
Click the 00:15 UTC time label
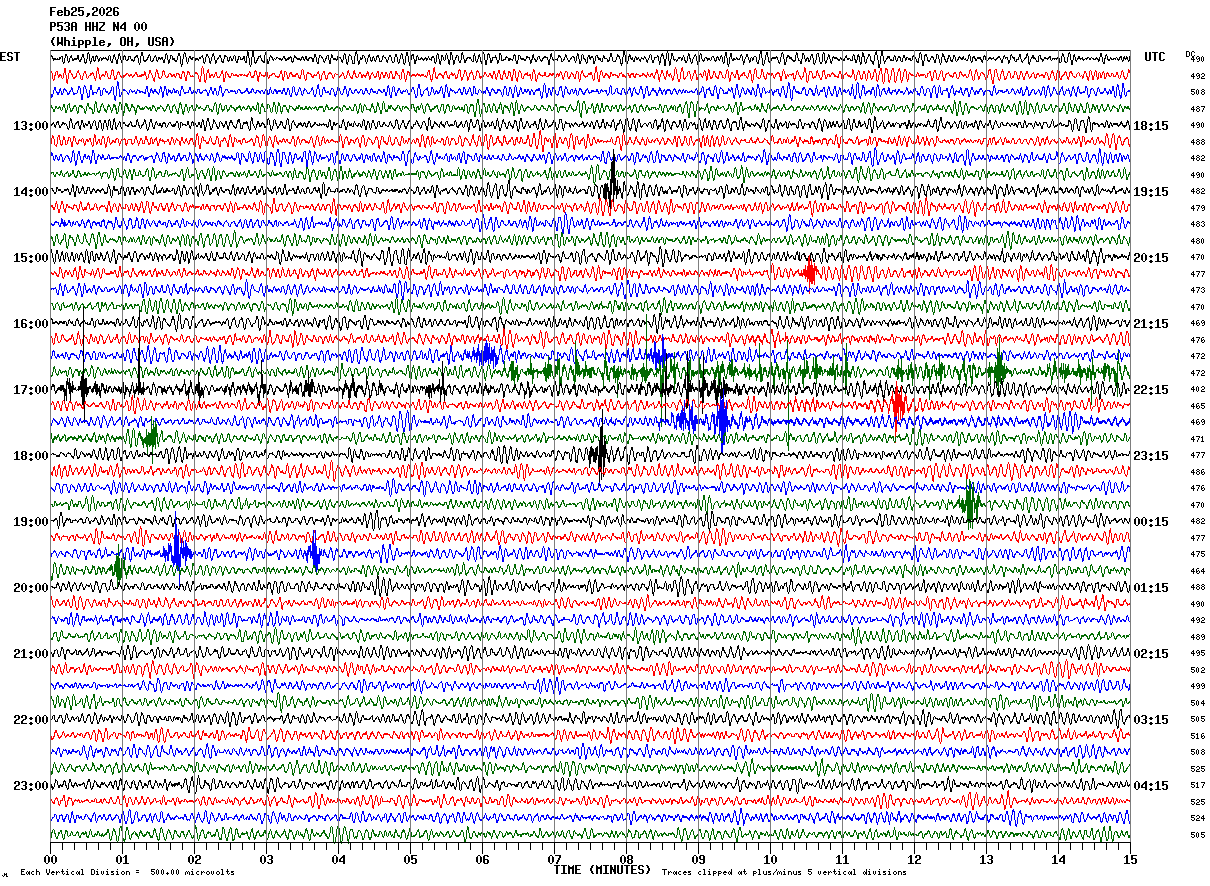[x=1151, y=521]
